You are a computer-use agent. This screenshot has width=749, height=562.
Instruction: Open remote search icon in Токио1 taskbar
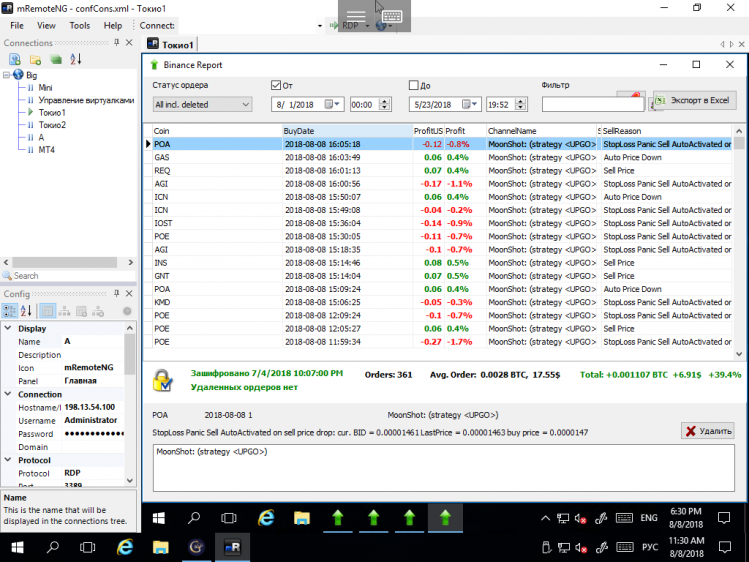(194, 518)
